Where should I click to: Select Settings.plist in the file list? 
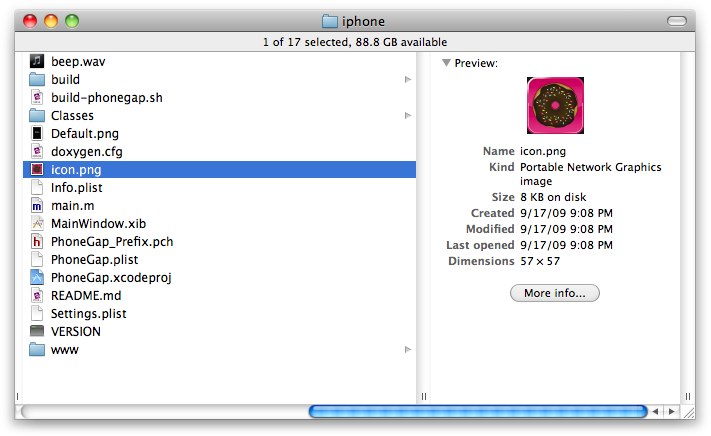(88, 313)
